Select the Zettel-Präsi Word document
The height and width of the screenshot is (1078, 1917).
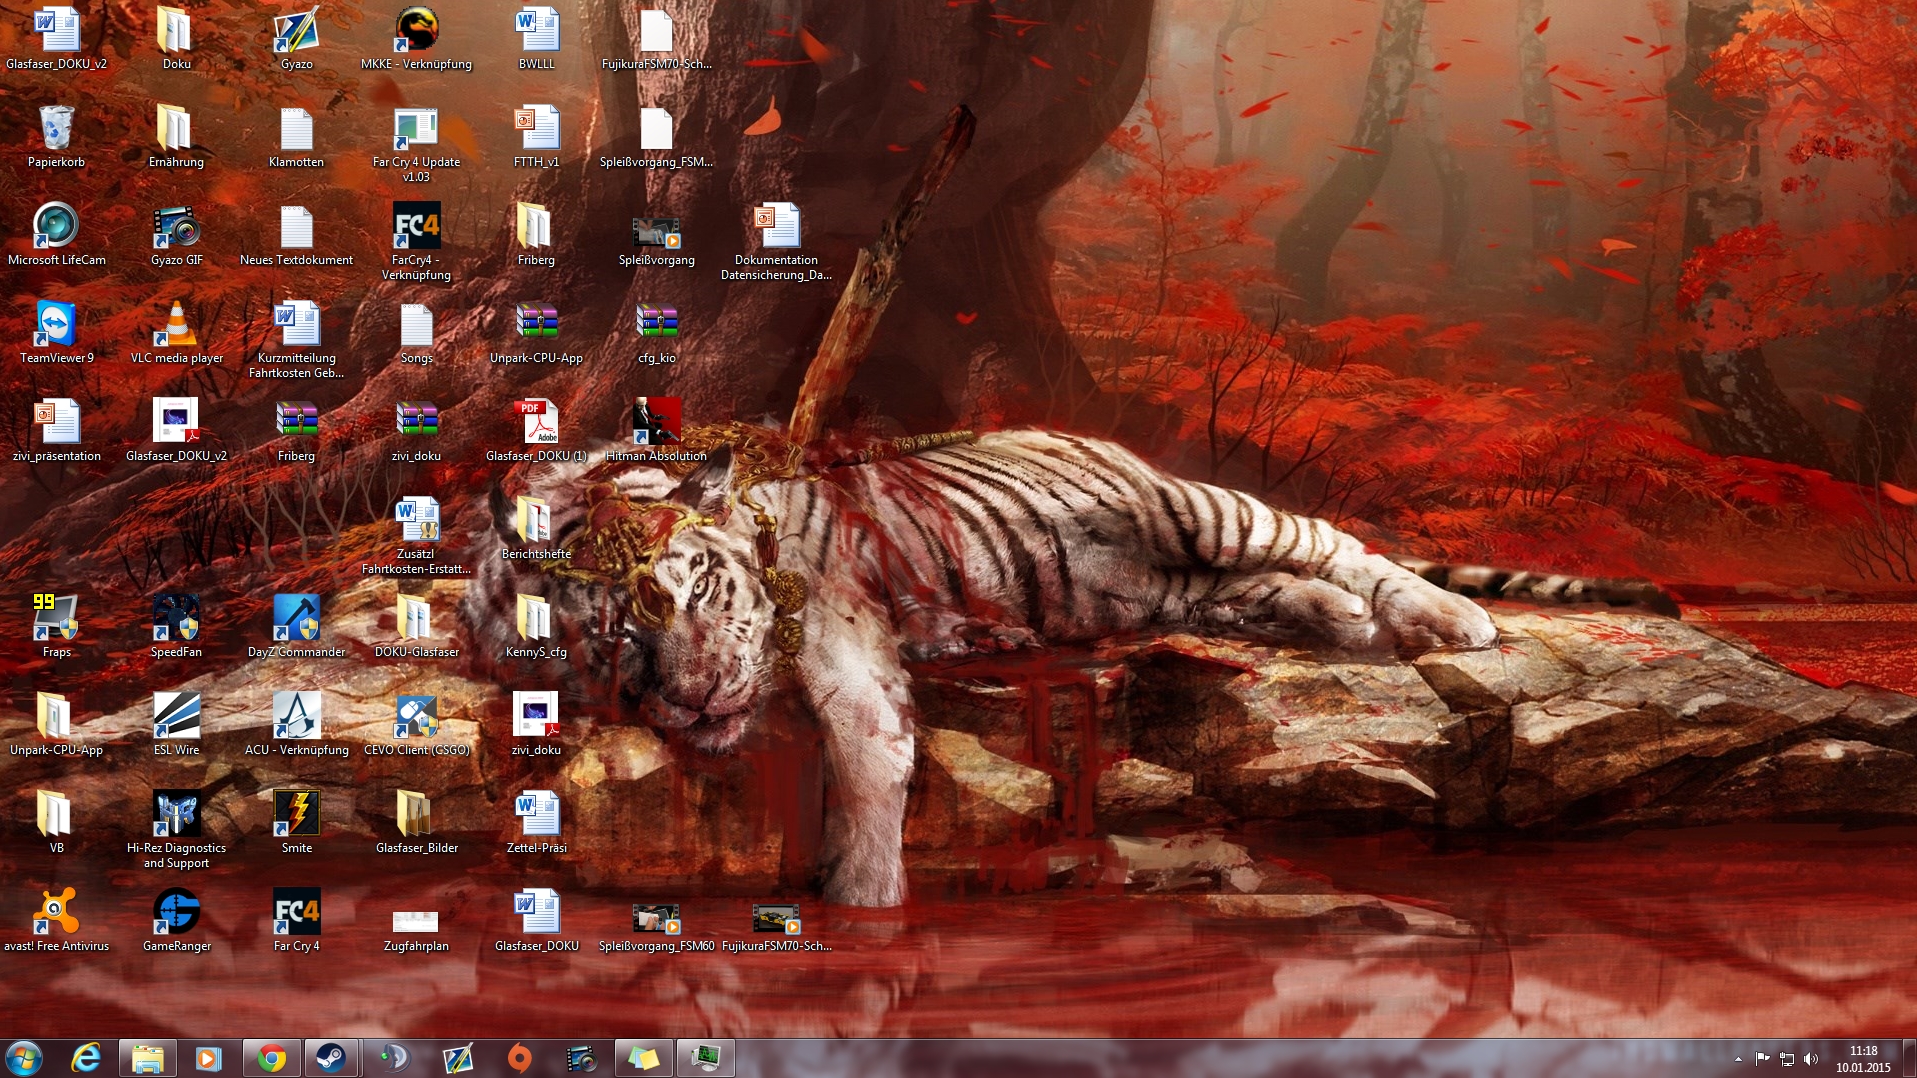pyautogui.click(x=536, y=821)
